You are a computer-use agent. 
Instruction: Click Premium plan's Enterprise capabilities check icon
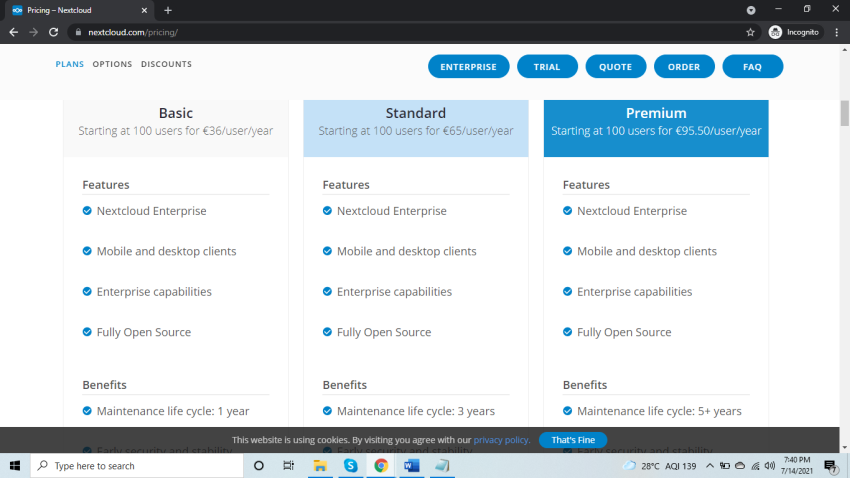[567, 291]
